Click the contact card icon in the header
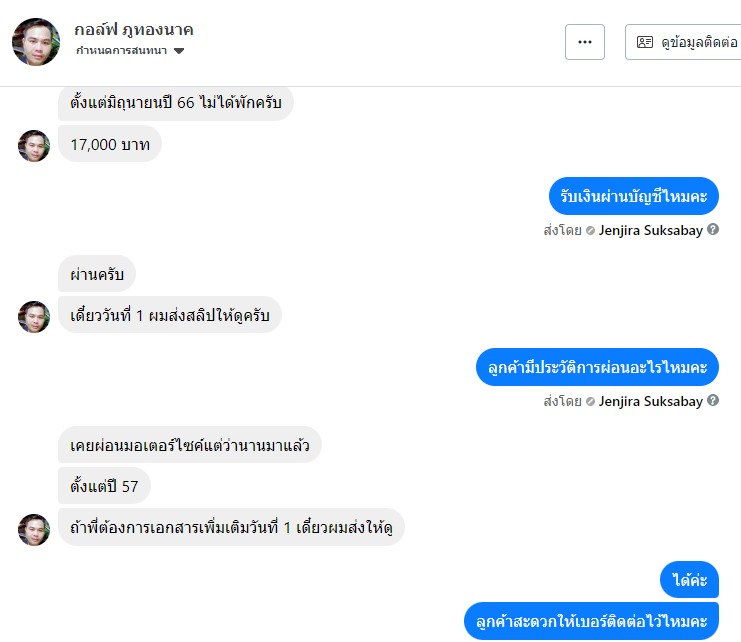The image size is (741, 642). point(645,42)
